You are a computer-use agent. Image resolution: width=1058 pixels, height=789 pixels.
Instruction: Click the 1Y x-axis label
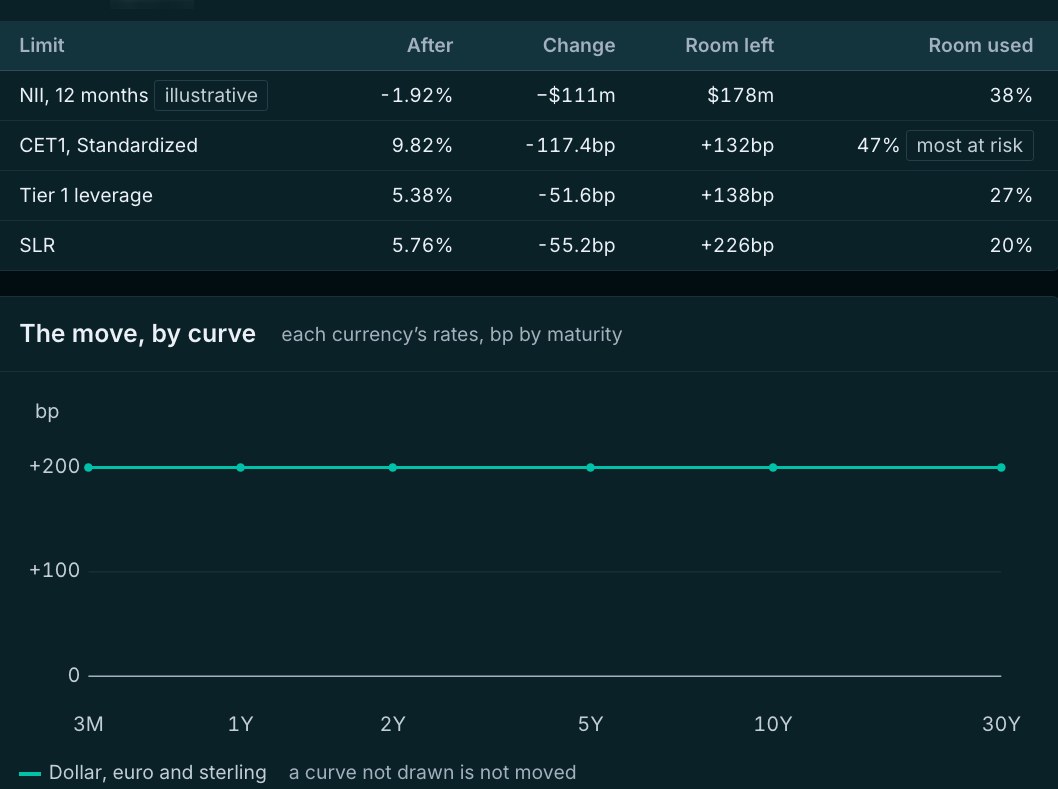pyautogui.click(x=241, y=724)
